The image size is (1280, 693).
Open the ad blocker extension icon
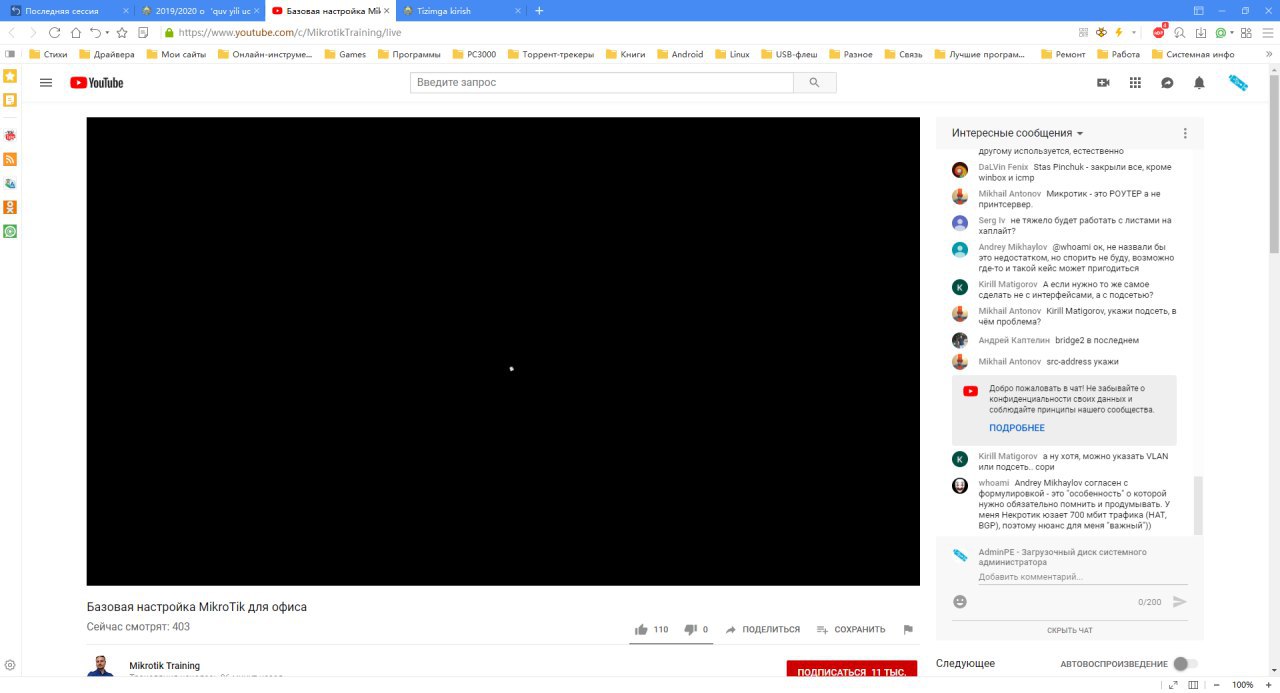click(1159, 32)
